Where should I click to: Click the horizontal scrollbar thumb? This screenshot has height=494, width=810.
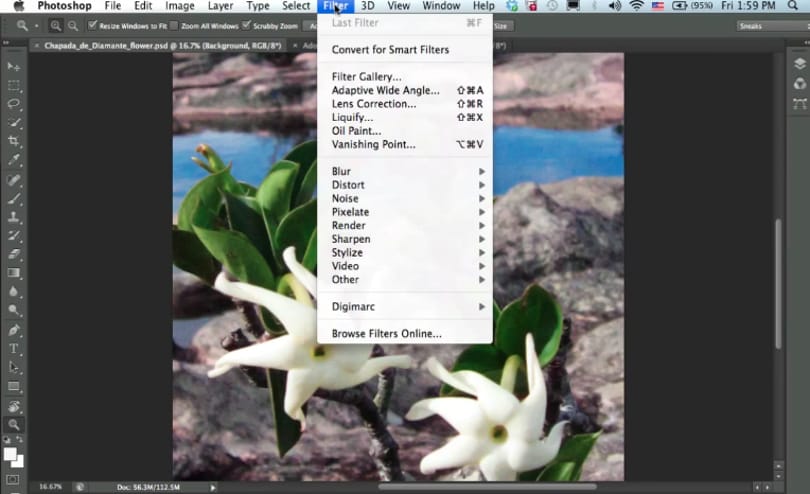pyautogui.click(x=487, y=487)
